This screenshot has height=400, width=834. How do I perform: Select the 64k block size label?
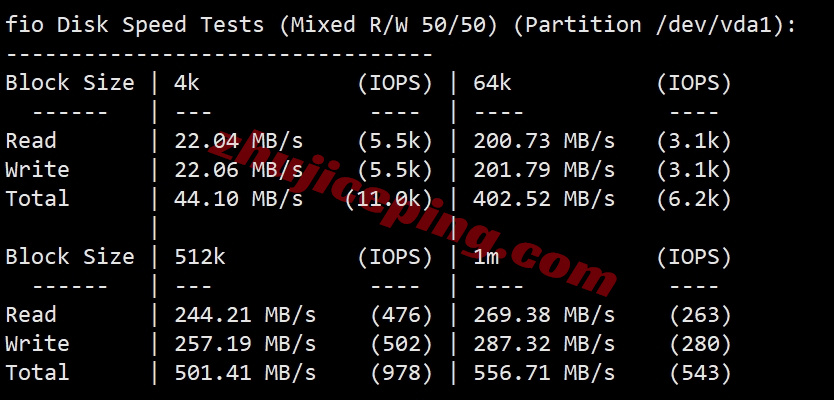pyautogui.click(x=493, y=83)
